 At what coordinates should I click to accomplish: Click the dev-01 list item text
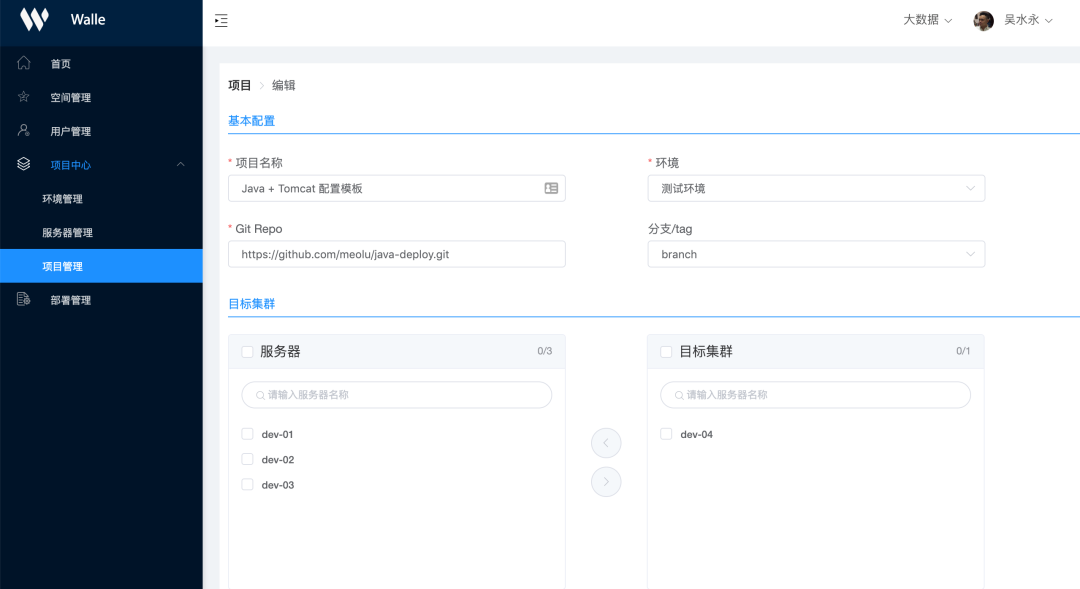278,435
